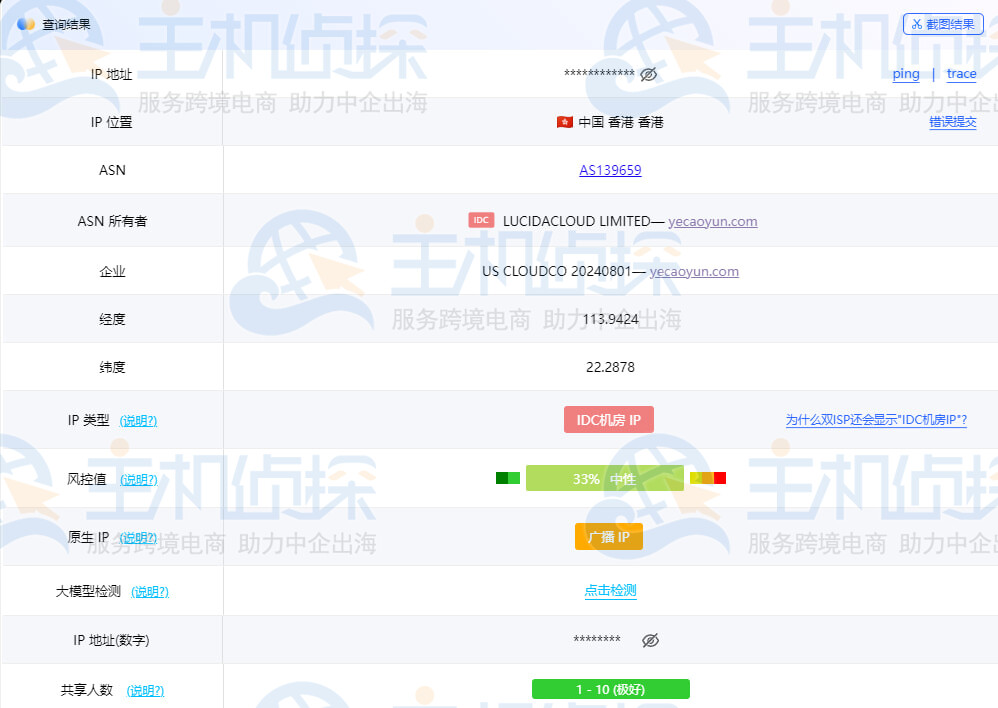Click the red "IDC机房 IP" badge
998x708 pixels.
click(611, 419)
